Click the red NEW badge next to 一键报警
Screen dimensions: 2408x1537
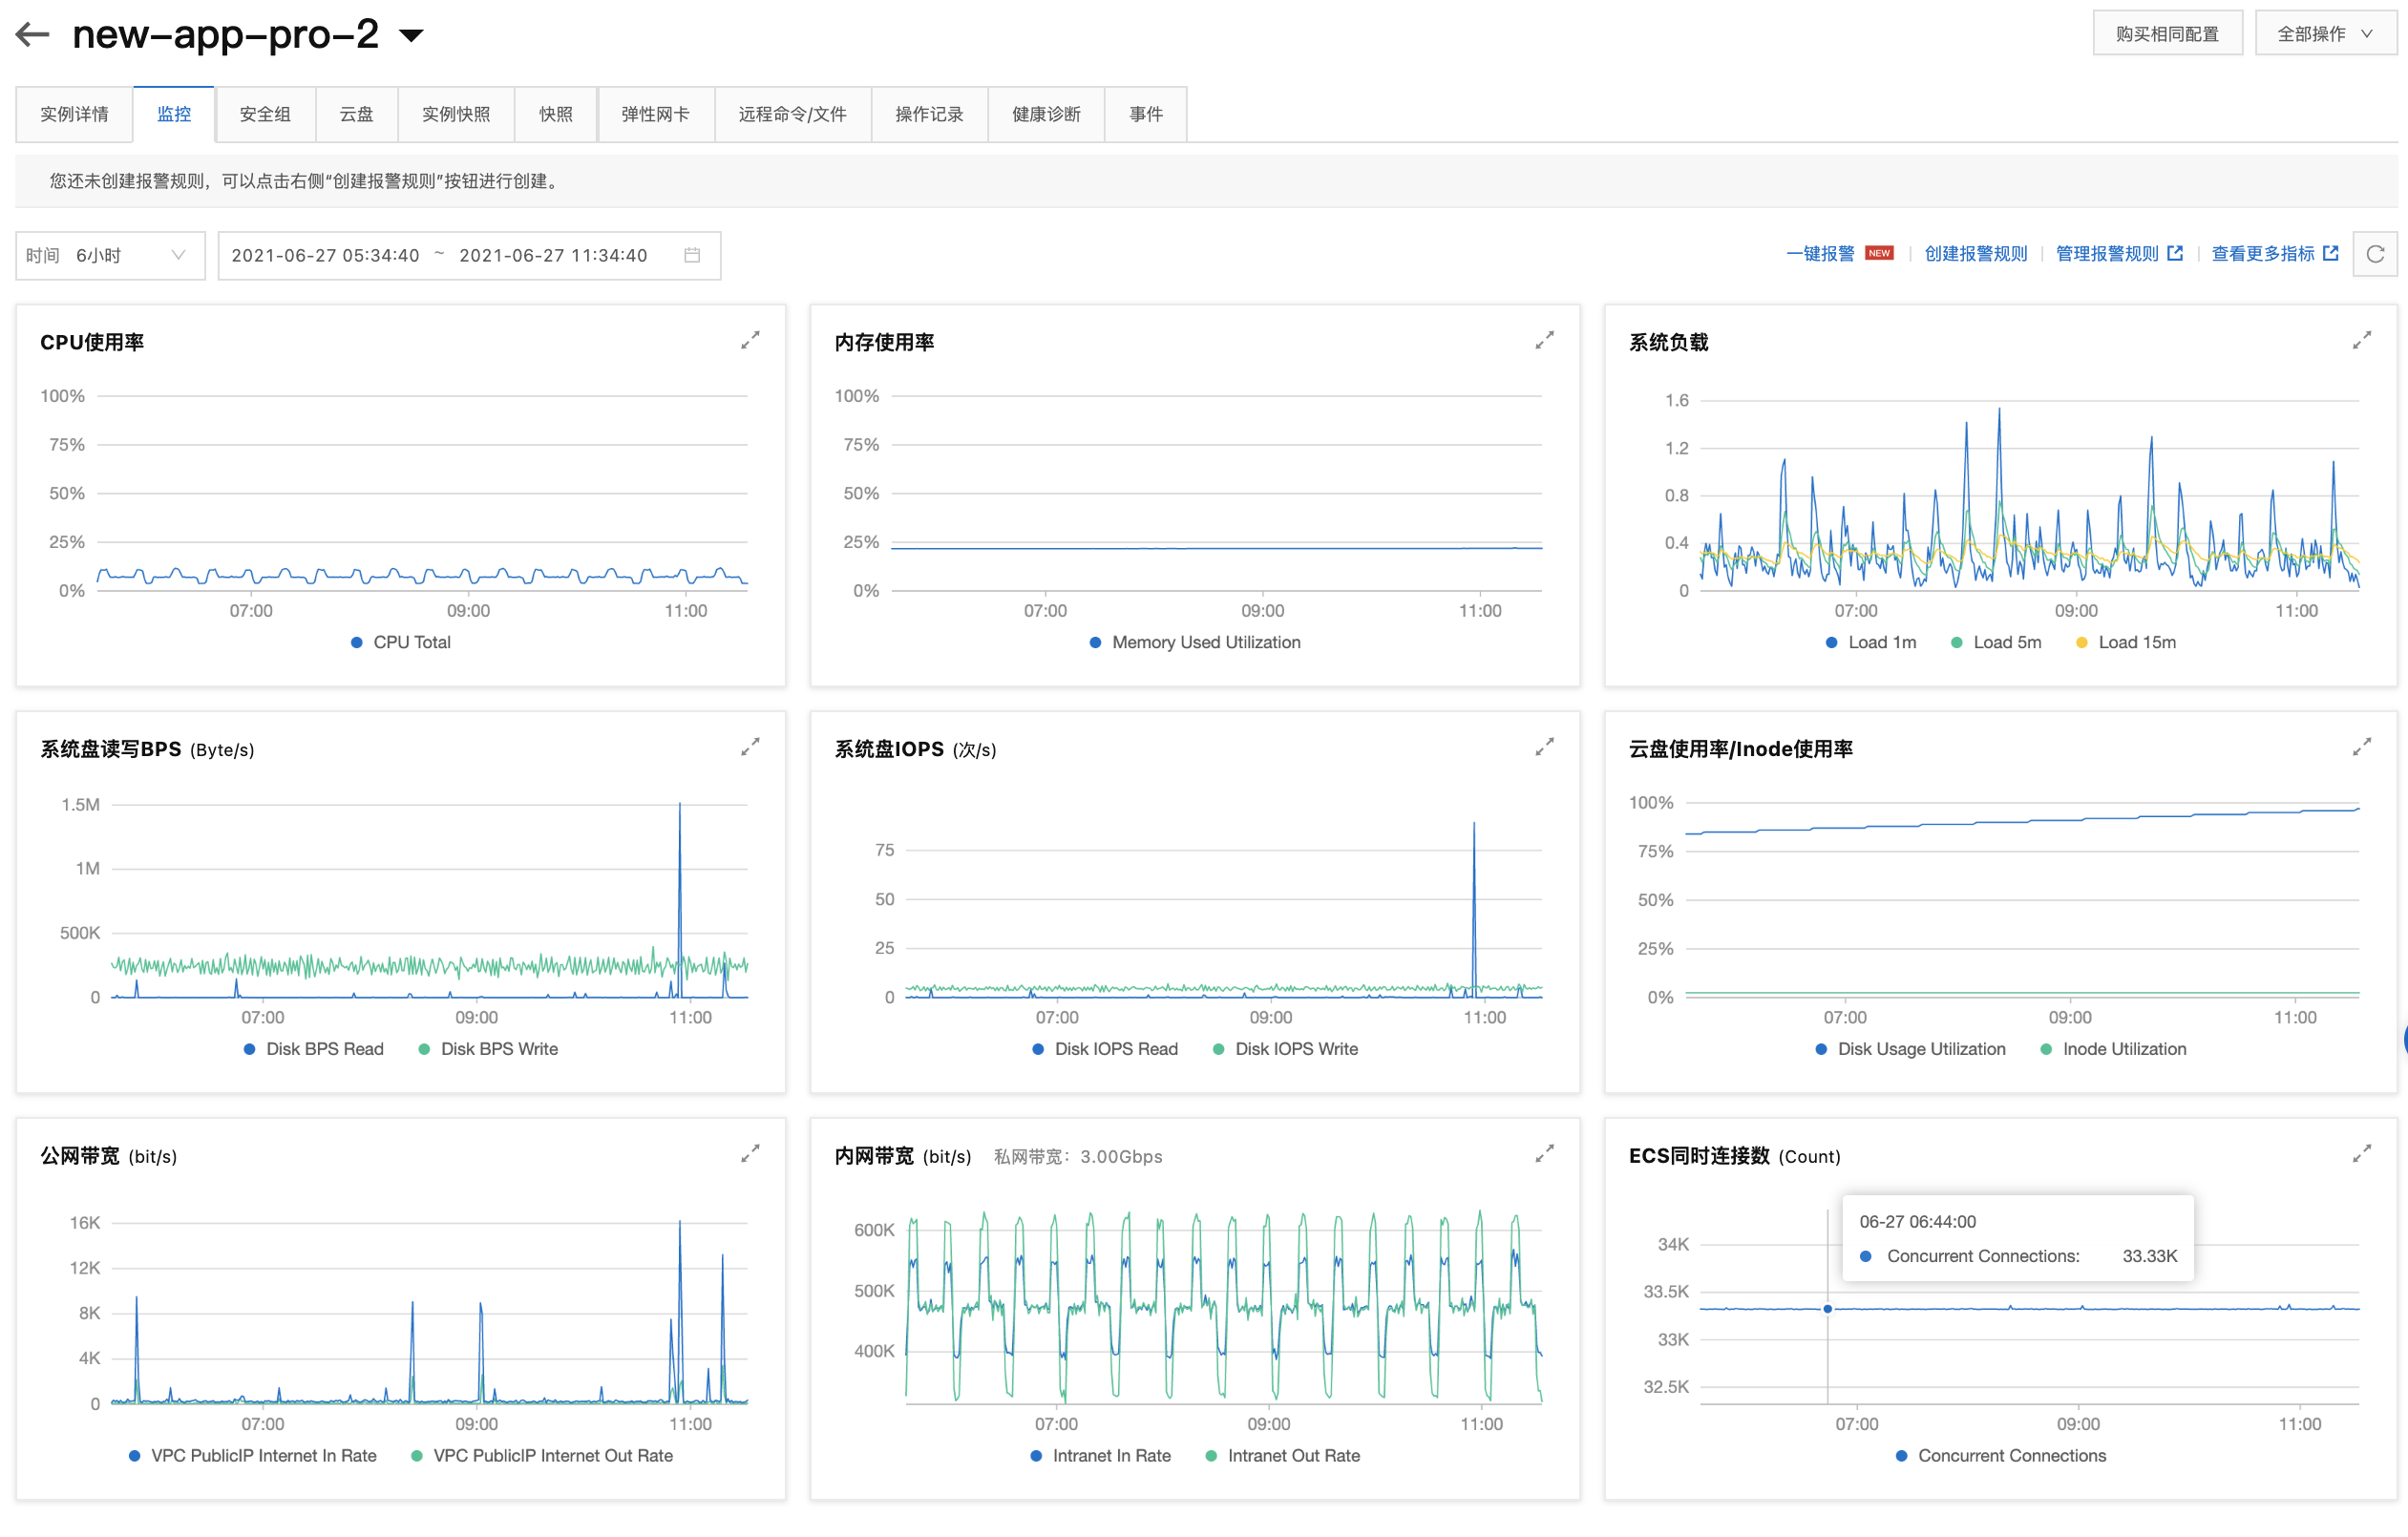[x=1879, y=253]
